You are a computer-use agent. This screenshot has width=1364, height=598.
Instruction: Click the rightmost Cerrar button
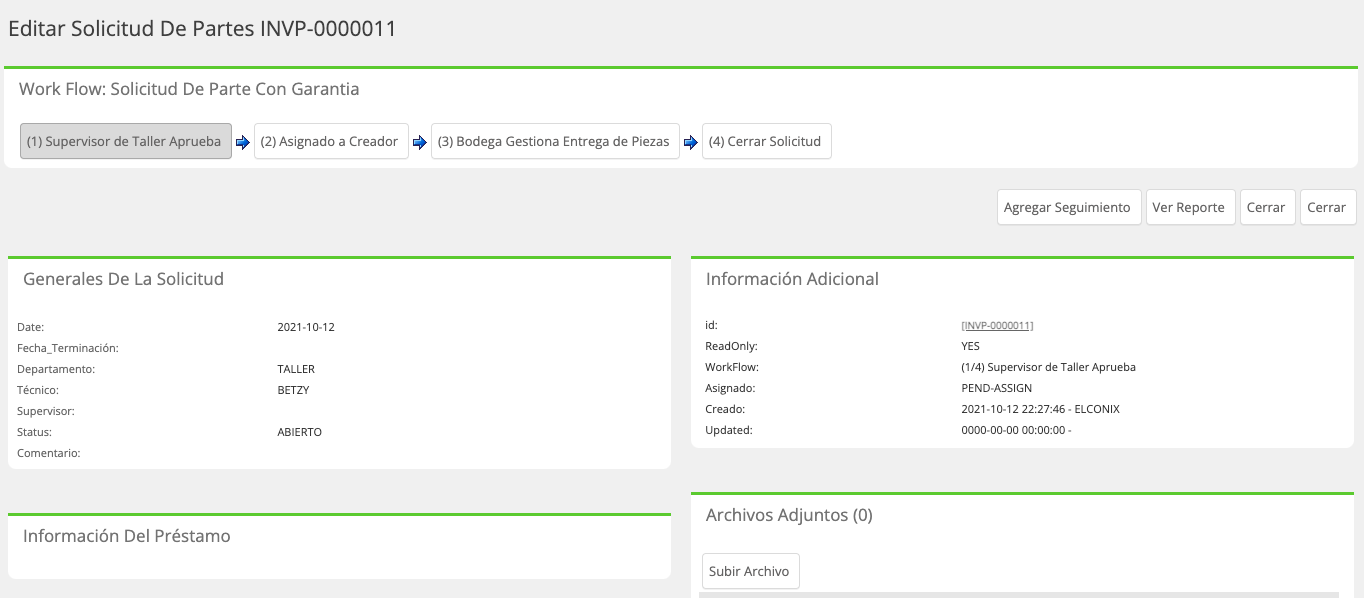click(1328, 207)
